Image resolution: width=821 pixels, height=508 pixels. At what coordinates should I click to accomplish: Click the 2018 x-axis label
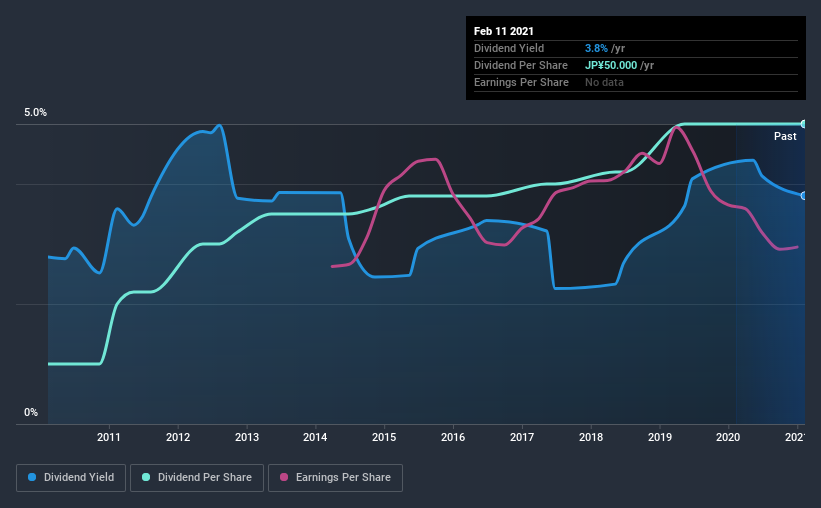click(591, 437)
